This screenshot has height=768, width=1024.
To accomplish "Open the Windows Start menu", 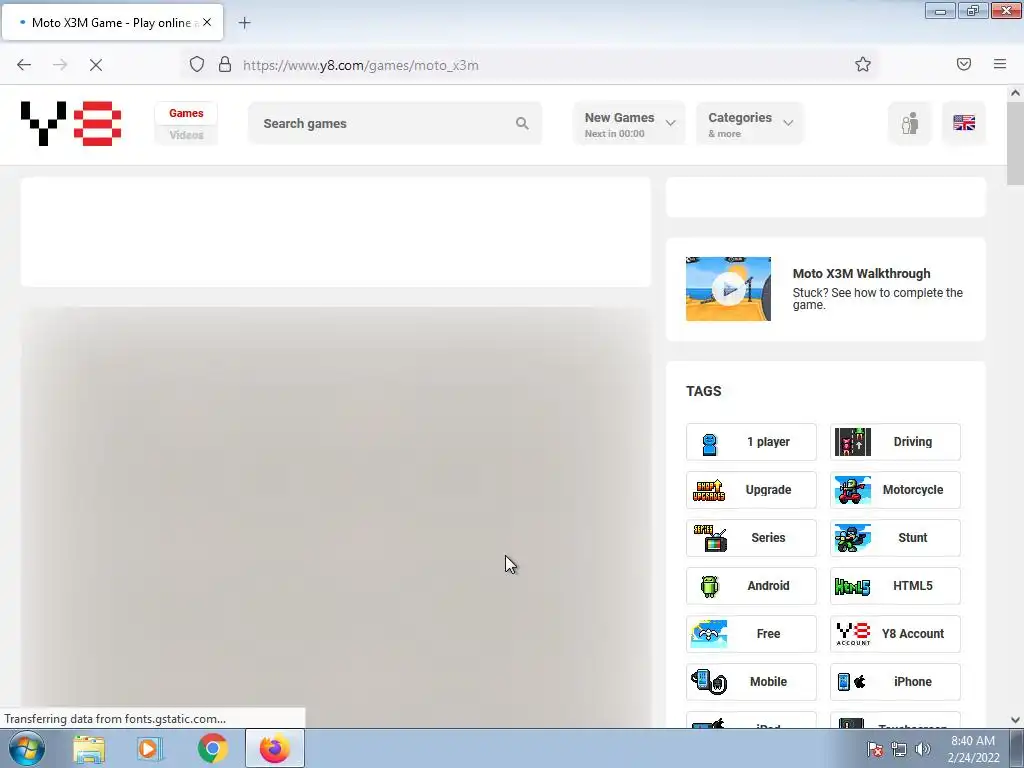I will [x=27, y=748].
